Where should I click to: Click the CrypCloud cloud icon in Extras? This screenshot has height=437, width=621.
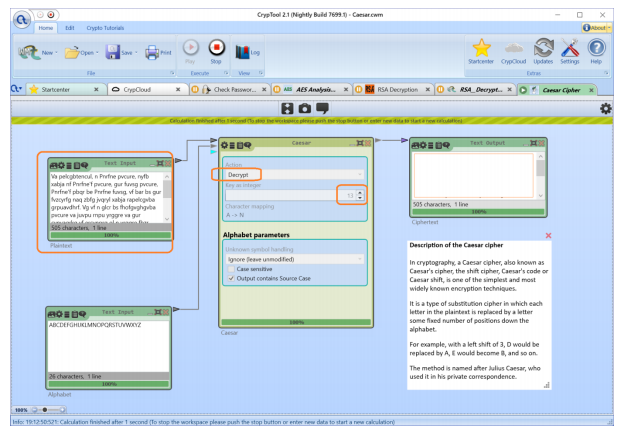514,48
